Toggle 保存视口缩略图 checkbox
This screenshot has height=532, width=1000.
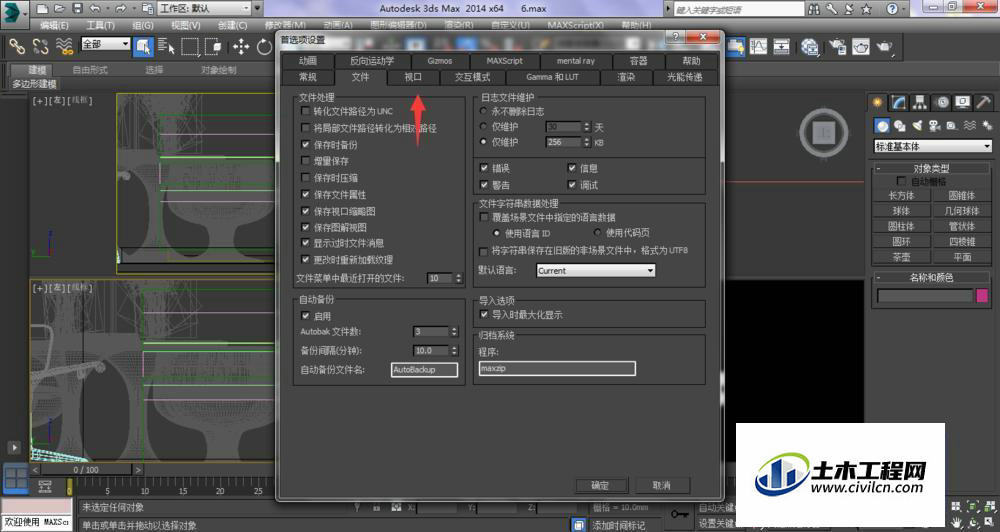tap(305, 211)
